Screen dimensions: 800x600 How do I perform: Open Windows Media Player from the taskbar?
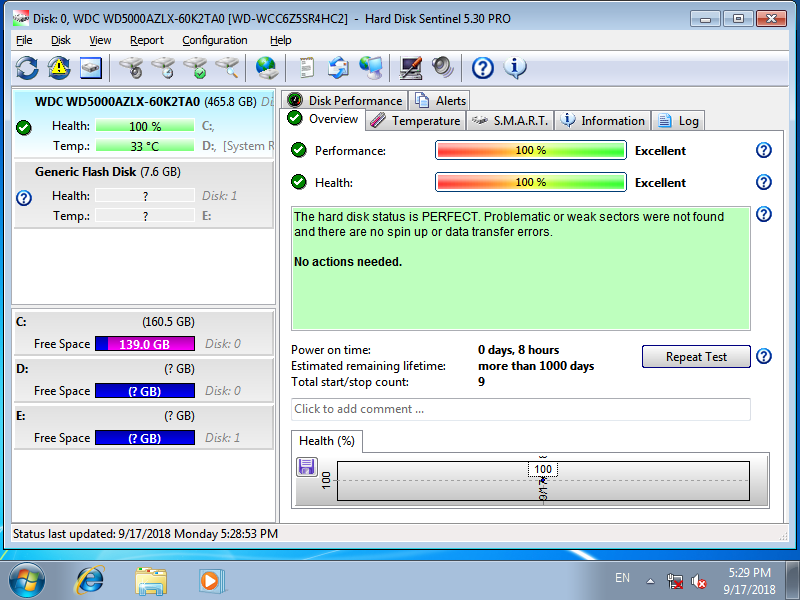coord(211,581)
